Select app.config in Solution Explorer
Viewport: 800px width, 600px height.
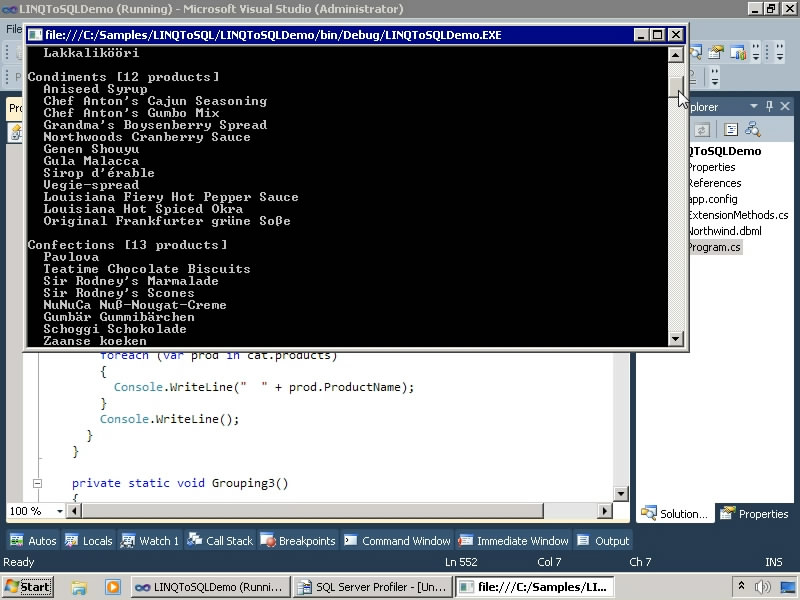pyautogui.click(x=712, y=199)
